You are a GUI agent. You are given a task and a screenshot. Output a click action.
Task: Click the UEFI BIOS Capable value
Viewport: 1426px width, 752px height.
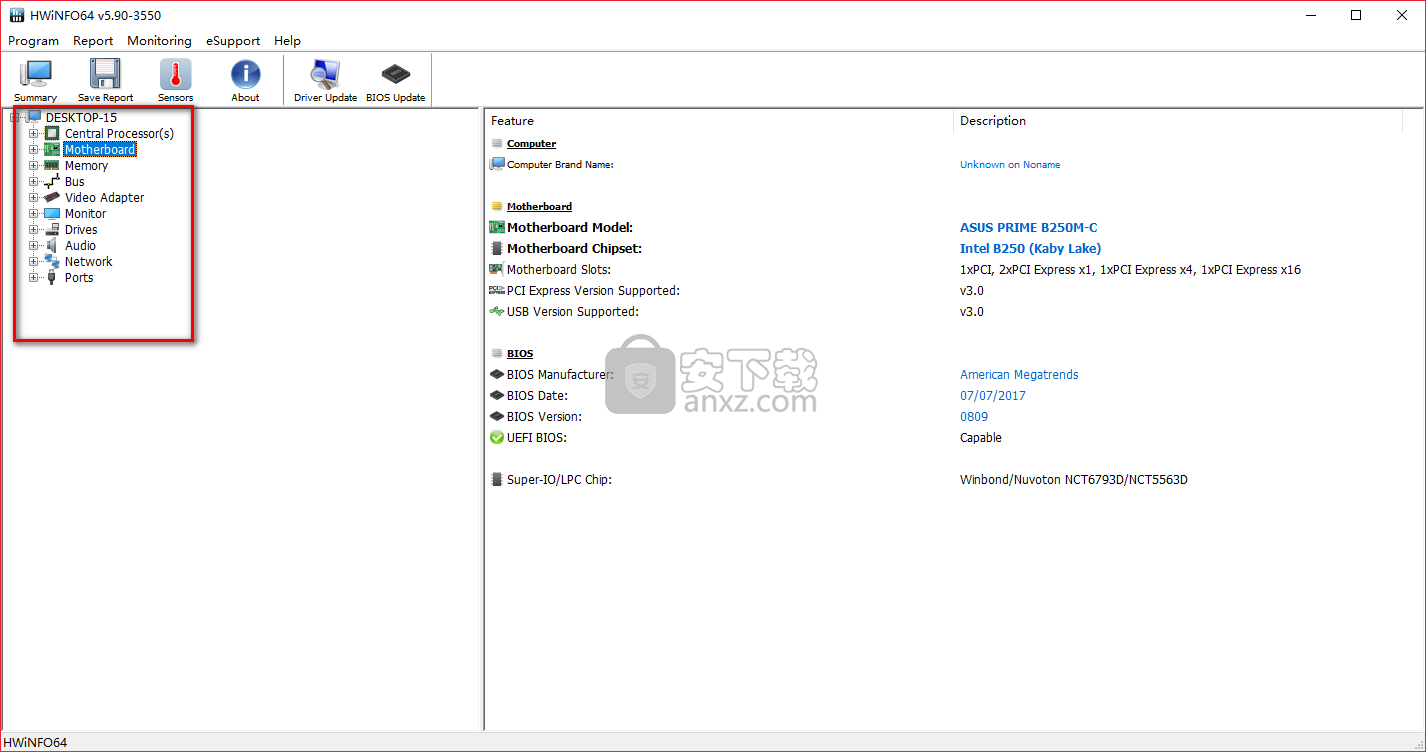click(x=981, y=438)
